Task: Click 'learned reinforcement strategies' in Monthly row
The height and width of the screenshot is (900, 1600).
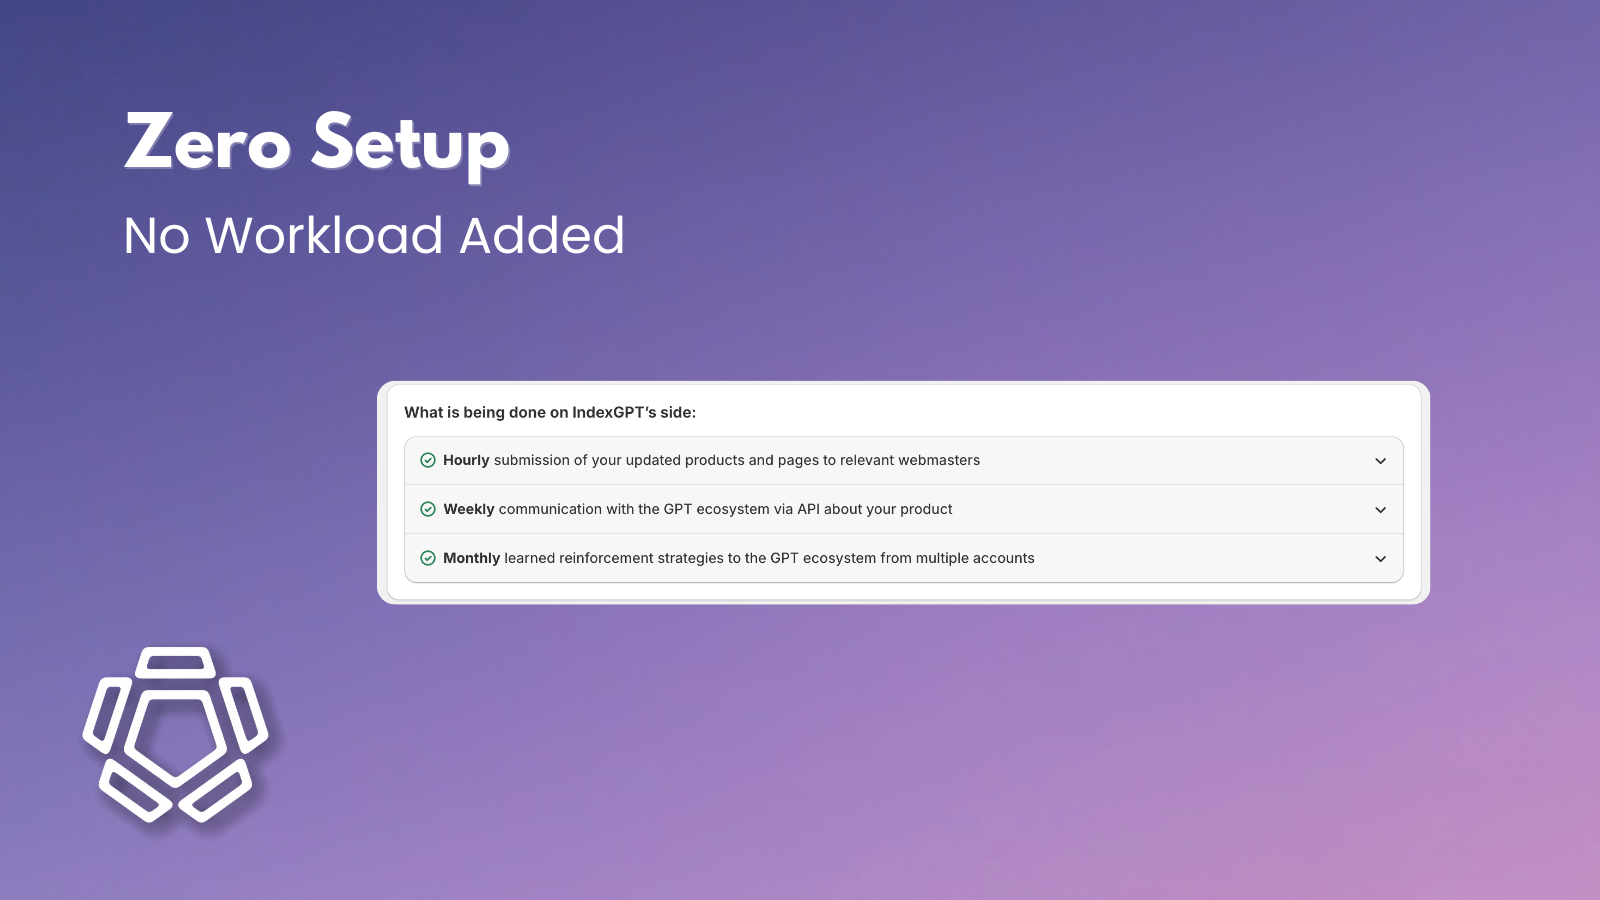Action: [x=613, y=558]
